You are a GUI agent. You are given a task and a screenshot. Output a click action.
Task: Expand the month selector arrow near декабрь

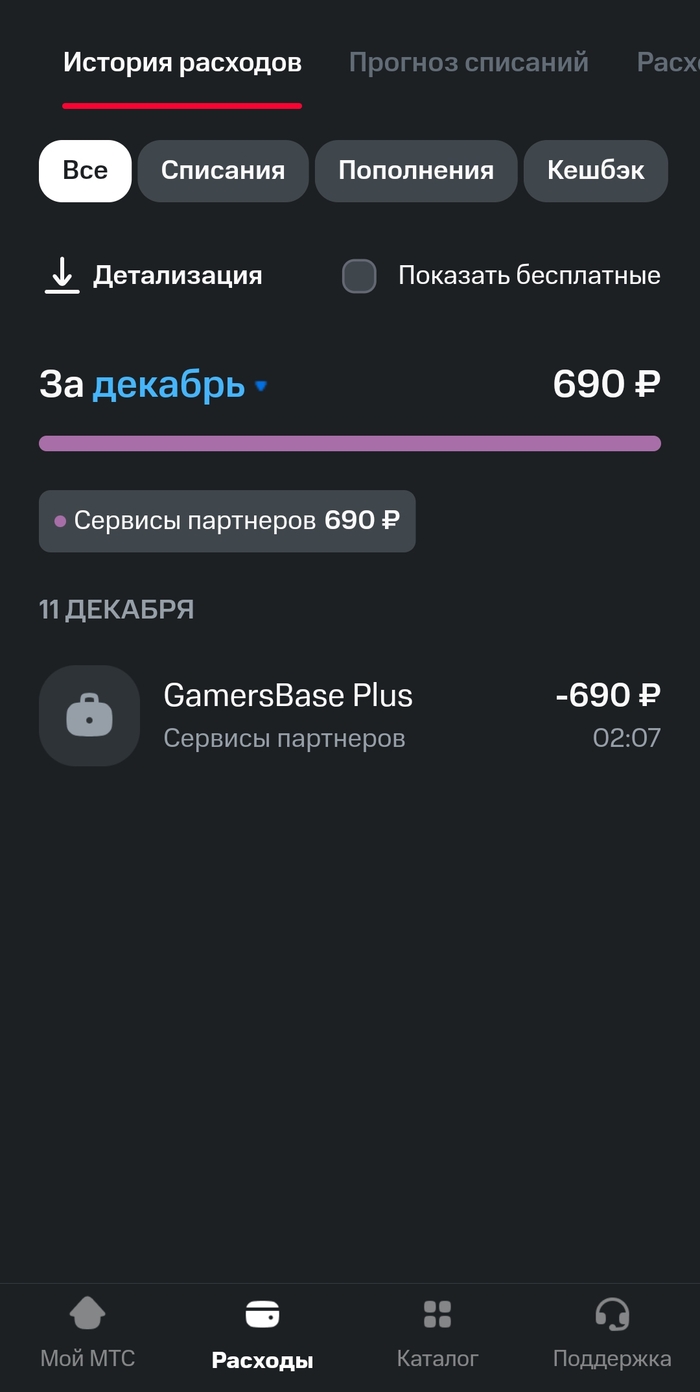click(261, 386)
